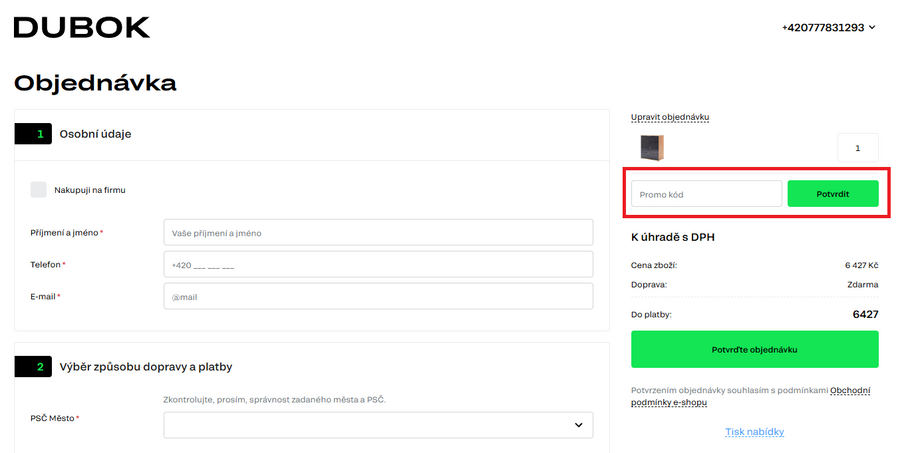
Task: Click the Promo kód input field
Action: (x=706, y=194)
